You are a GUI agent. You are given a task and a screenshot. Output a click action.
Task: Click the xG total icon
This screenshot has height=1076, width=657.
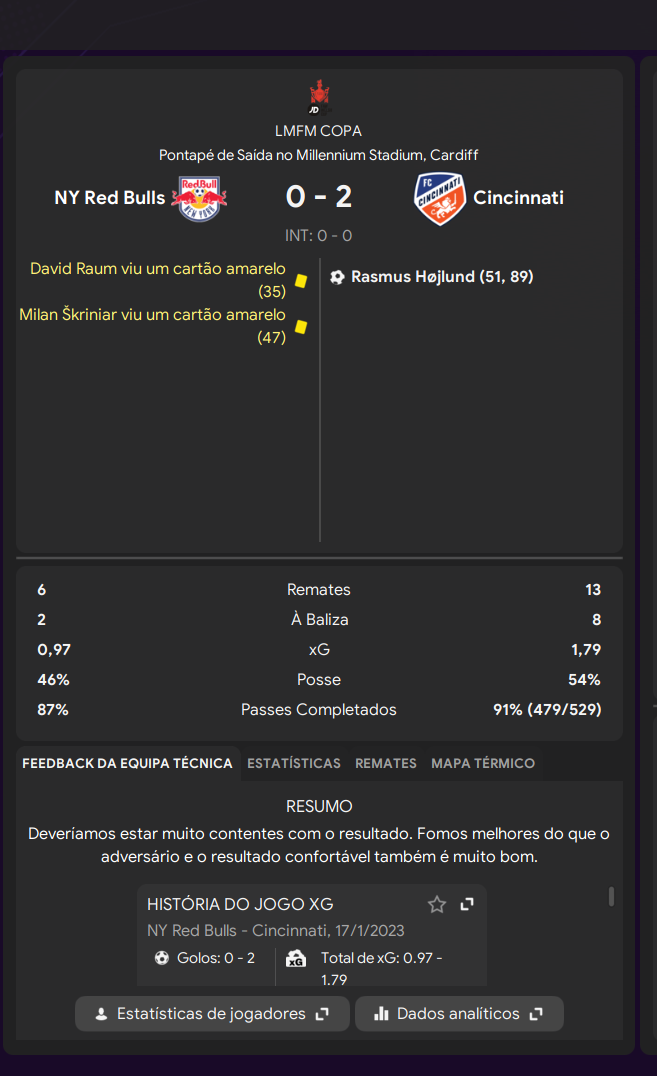pos(296,959)
